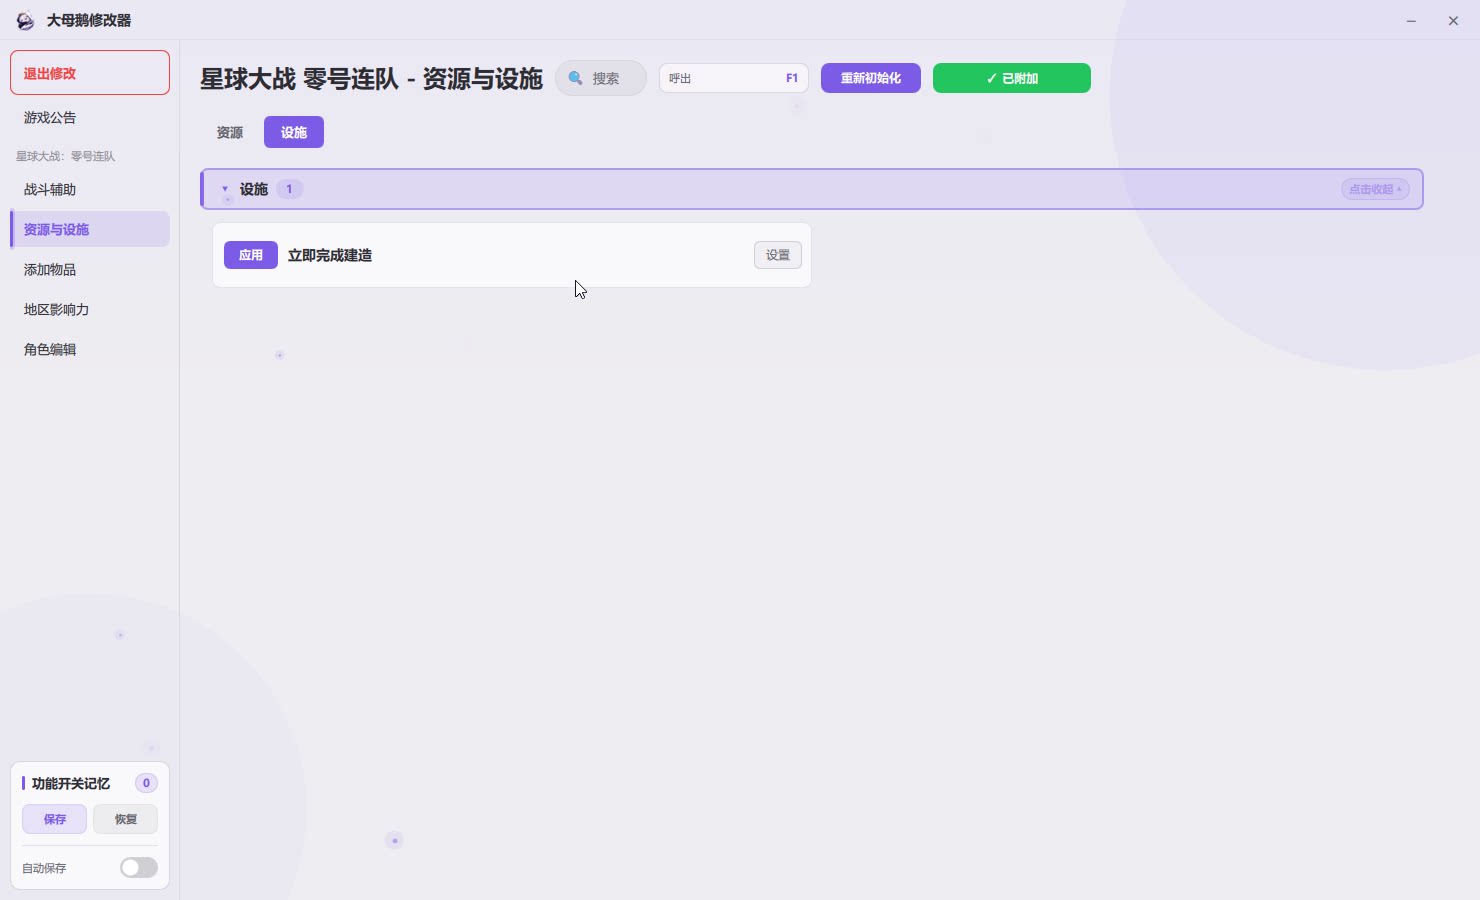Exit modification via 退出修改 button
Screen dimensions: 1480x900
(x=90, y=73)
